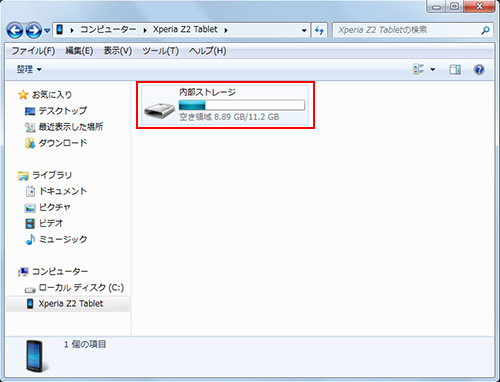Image resolution: width=500 pixels, height=382 pixels.
Task: Refresh the current folder view
Action: pos(319,31)
